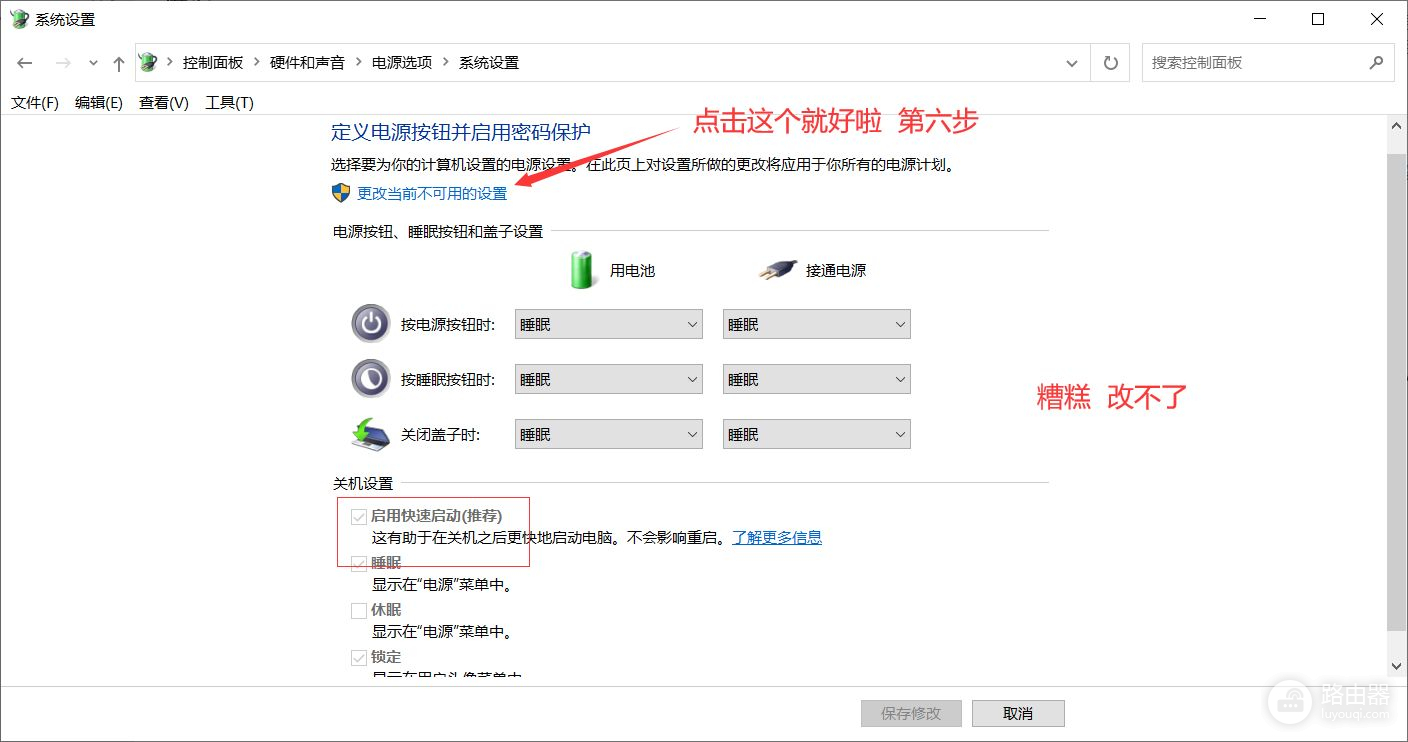Click the forward navigation arrow
The width and height of the screenshot is (1408, 742).
(x=63, y=63)
